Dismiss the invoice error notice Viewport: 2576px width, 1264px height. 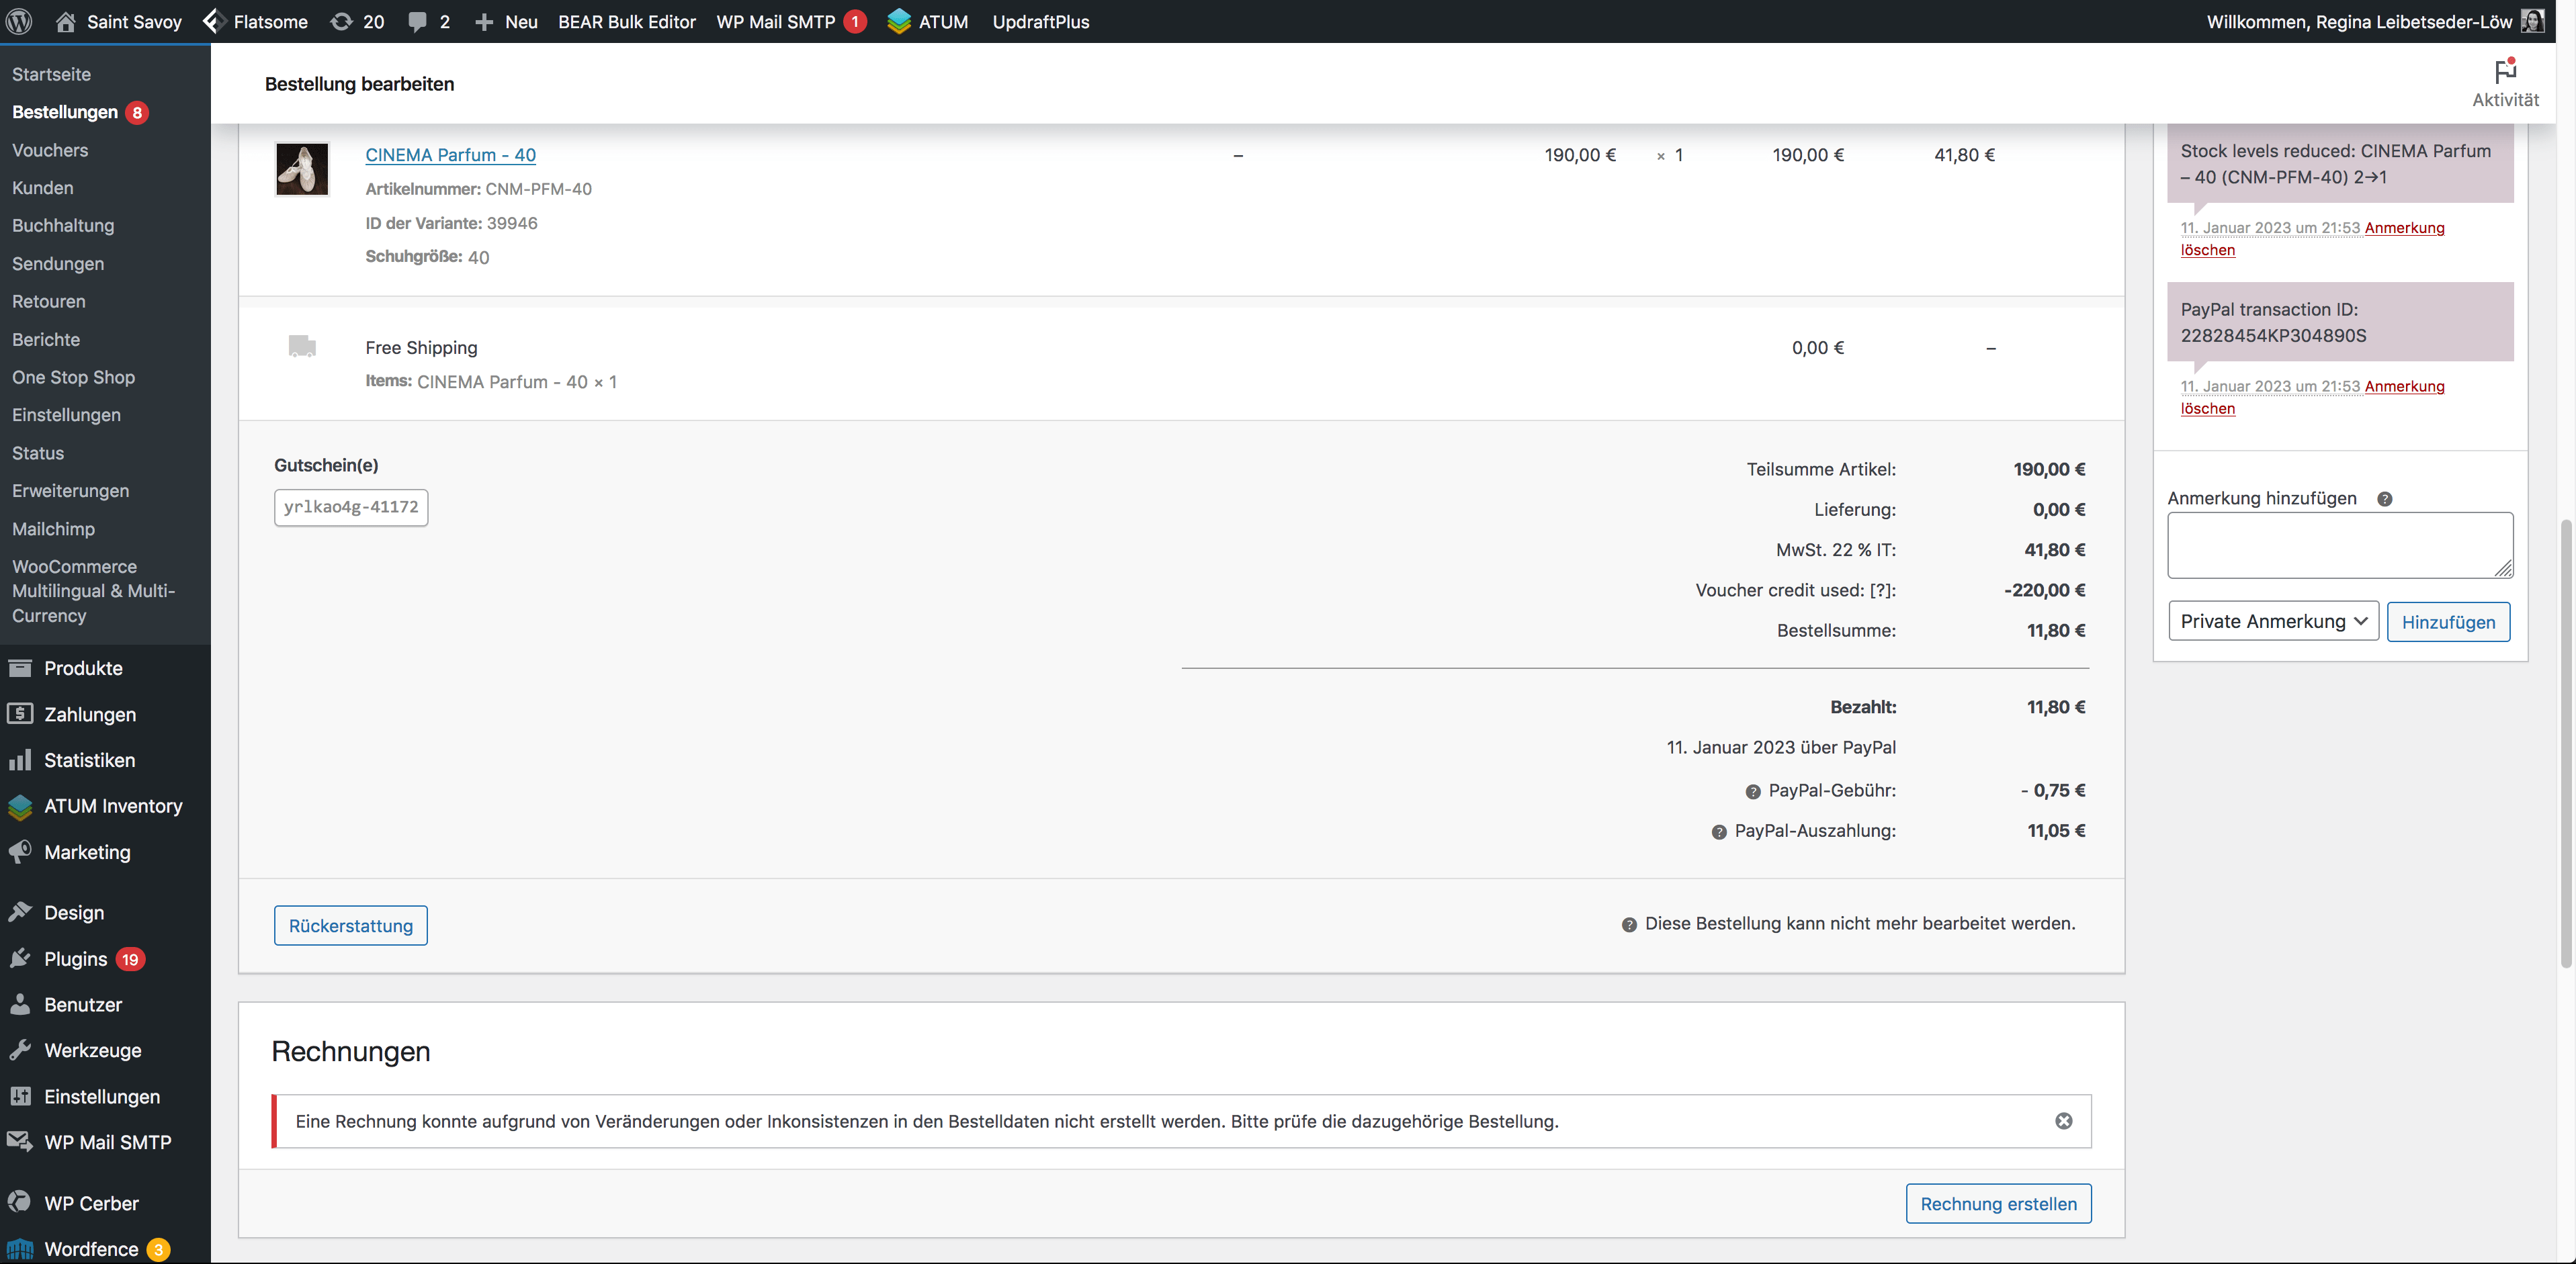point(2063,1121)
